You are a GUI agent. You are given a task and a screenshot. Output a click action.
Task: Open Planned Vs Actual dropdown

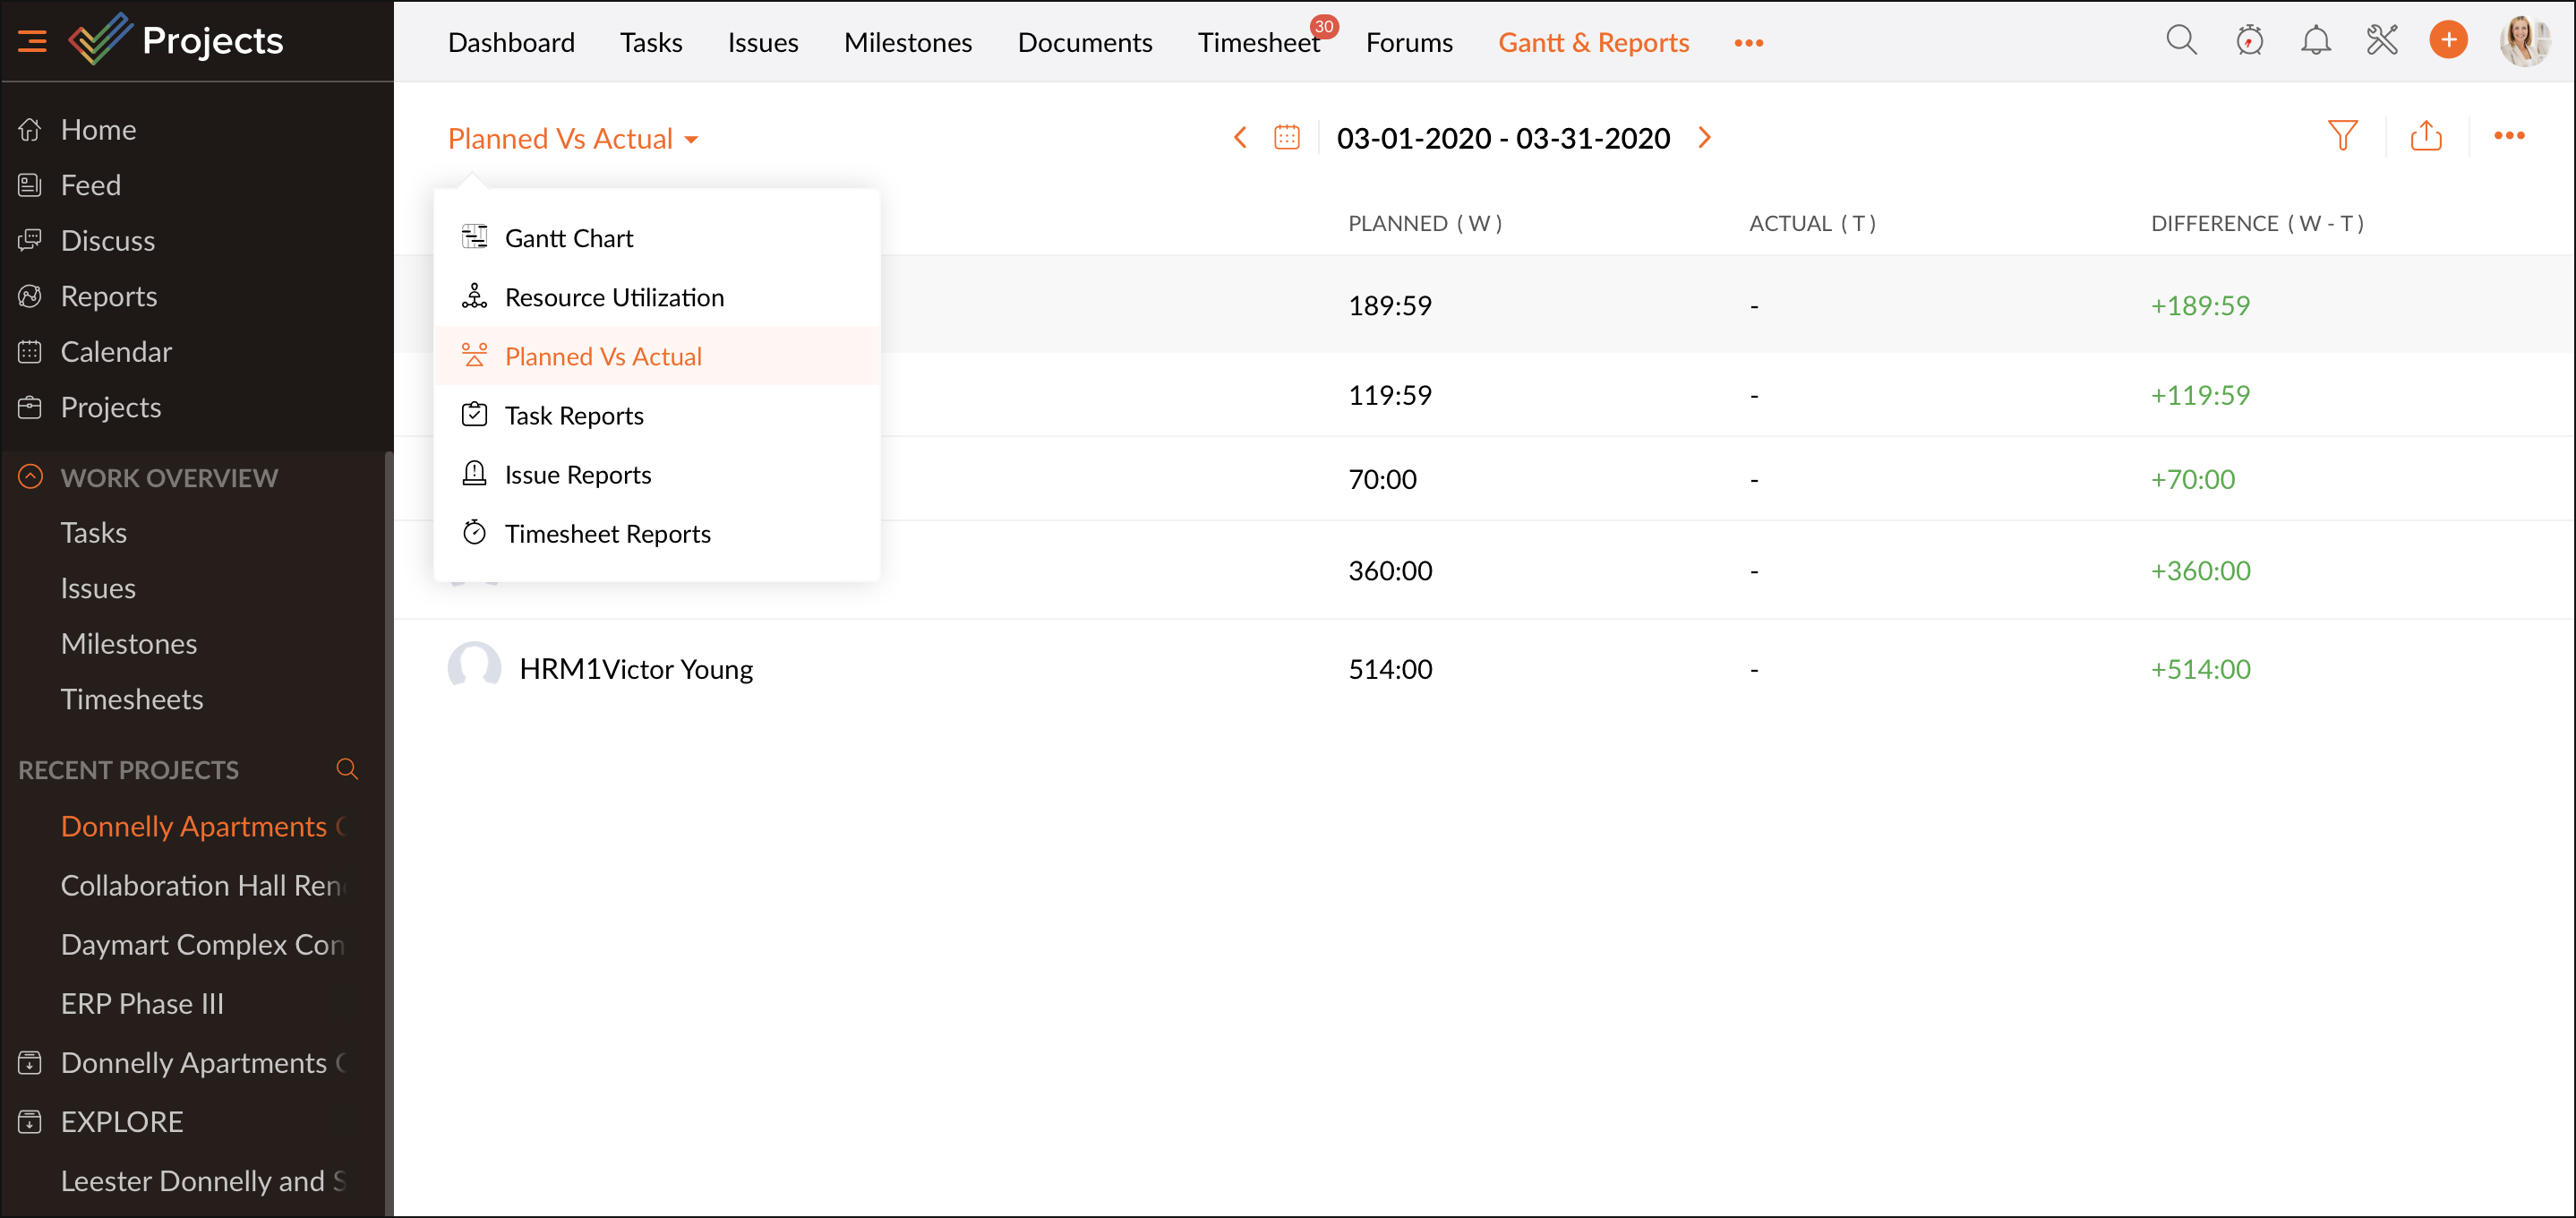click(x=573, y=139)
